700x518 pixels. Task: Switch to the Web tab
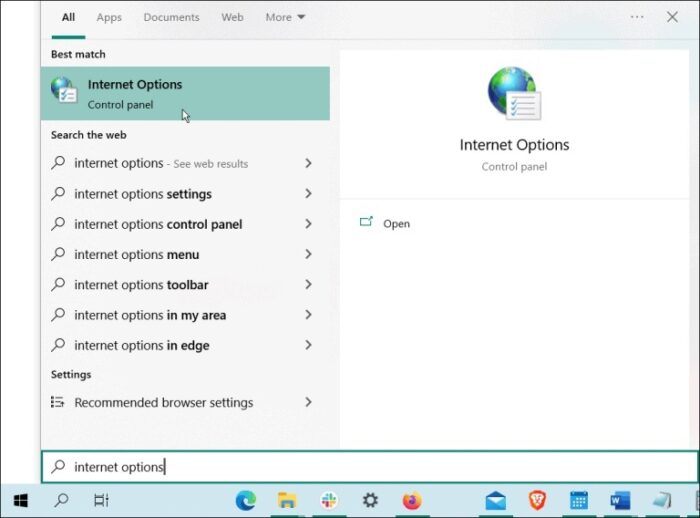[232, 17]
